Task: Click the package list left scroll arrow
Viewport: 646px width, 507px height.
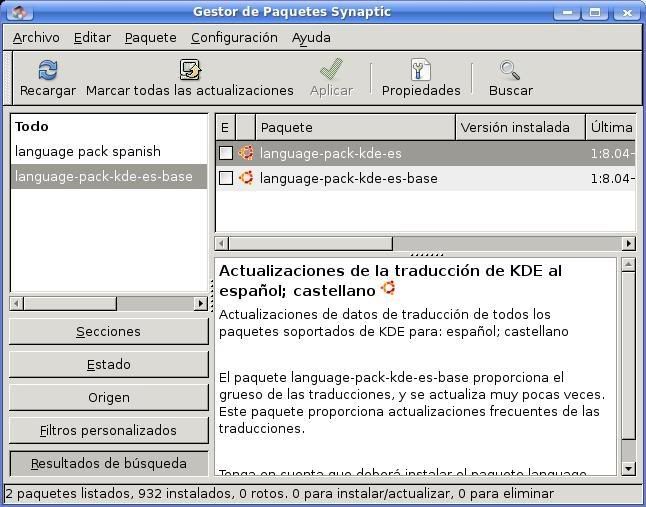Action: point(222,243)
